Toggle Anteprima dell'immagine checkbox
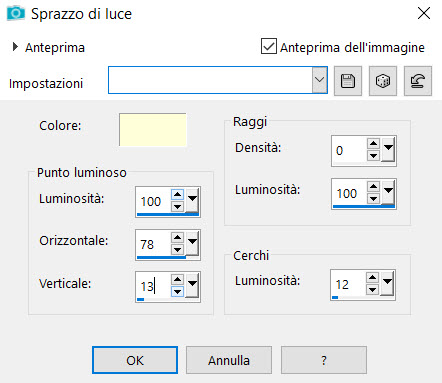The image size is (442, 383). [269, 46]
